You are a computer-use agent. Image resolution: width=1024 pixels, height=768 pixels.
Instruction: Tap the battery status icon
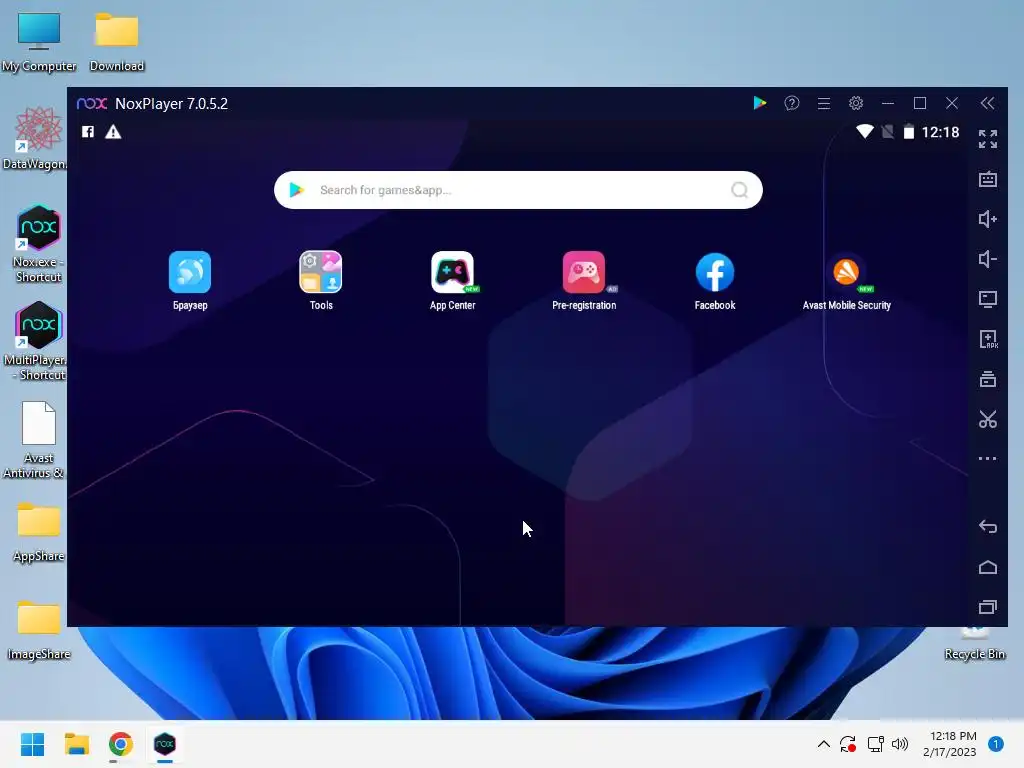pos(908,132)
